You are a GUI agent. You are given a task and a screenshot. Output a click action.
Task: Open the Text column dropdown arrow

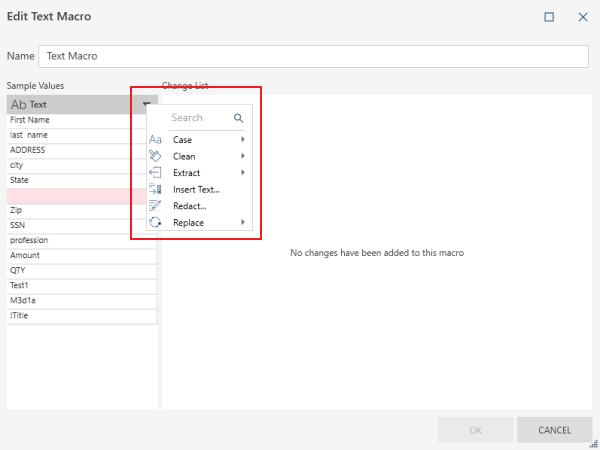click(x=147, y=104)
